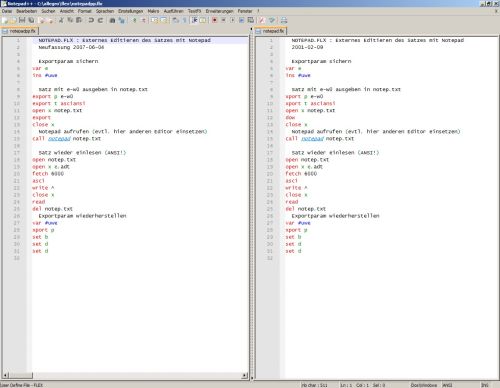Click the Cut scissors icon

[61, 20]
